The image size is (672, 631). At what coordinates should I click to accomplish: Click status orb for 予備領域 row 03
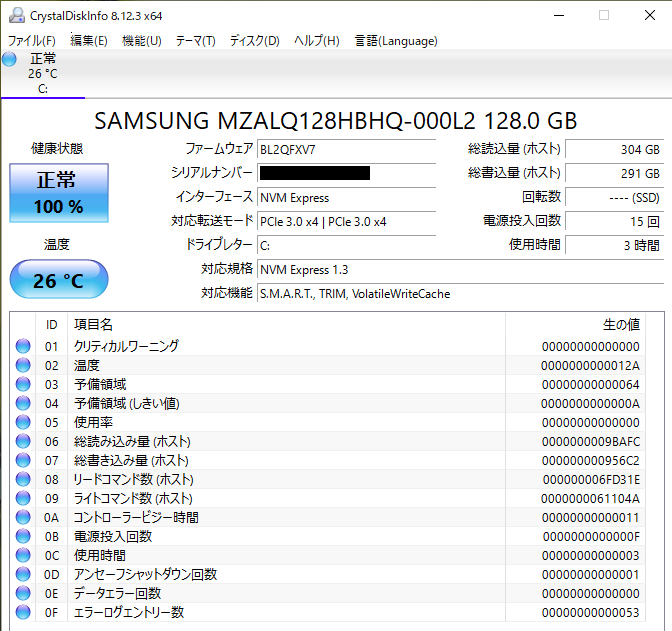coord(23,384)
